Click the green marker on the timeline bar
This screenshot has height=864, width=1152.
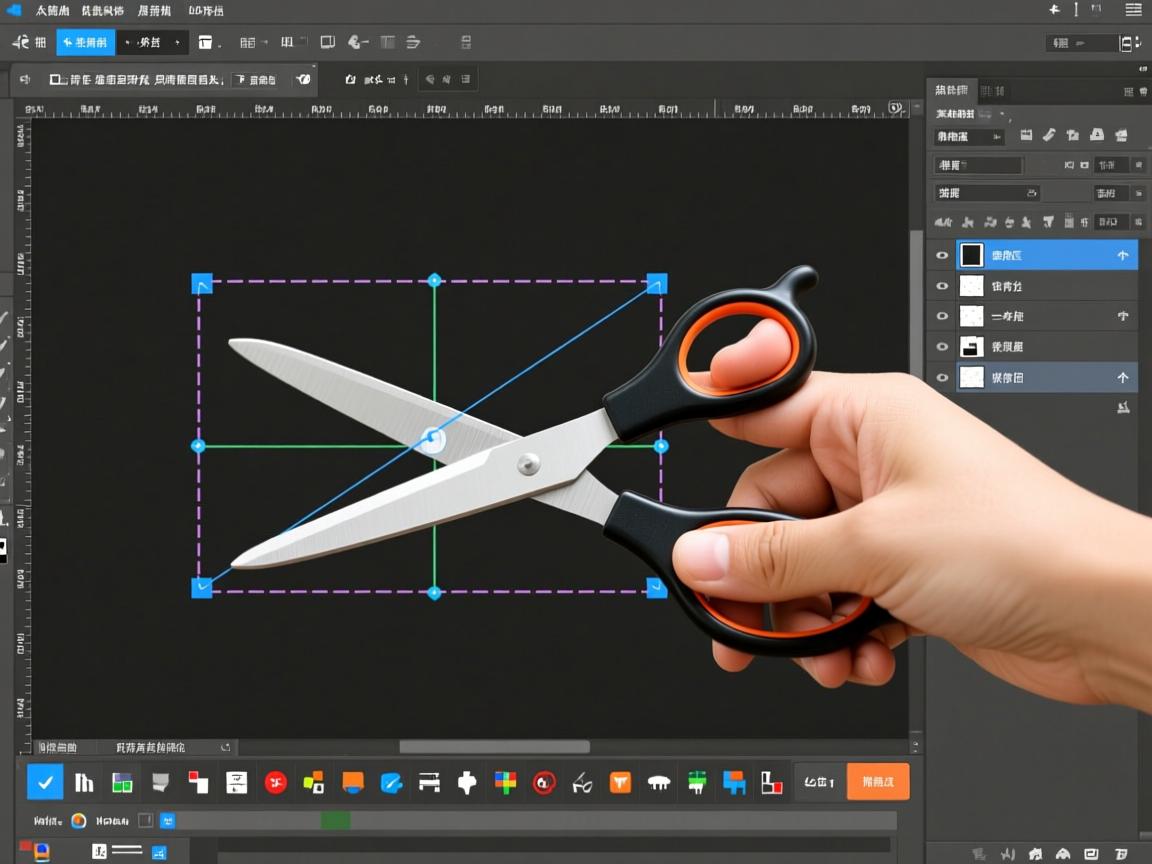pos(335,821)
